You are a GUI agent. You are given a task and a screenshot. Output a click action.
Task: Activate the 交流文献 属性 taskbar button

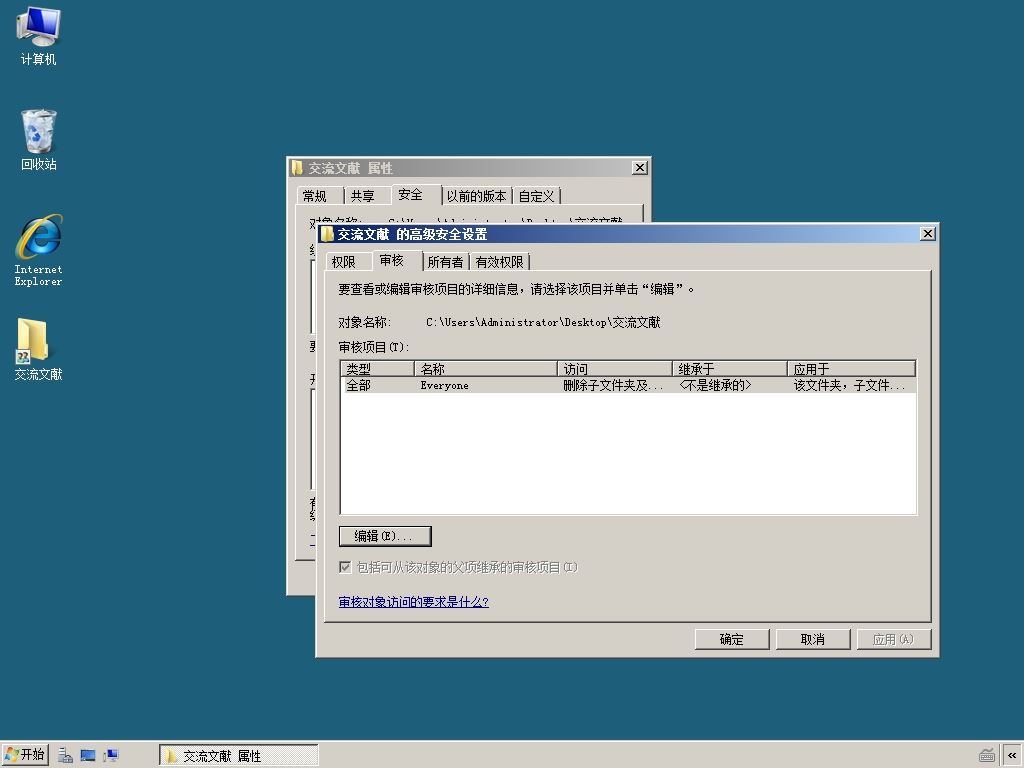(238, 756)
